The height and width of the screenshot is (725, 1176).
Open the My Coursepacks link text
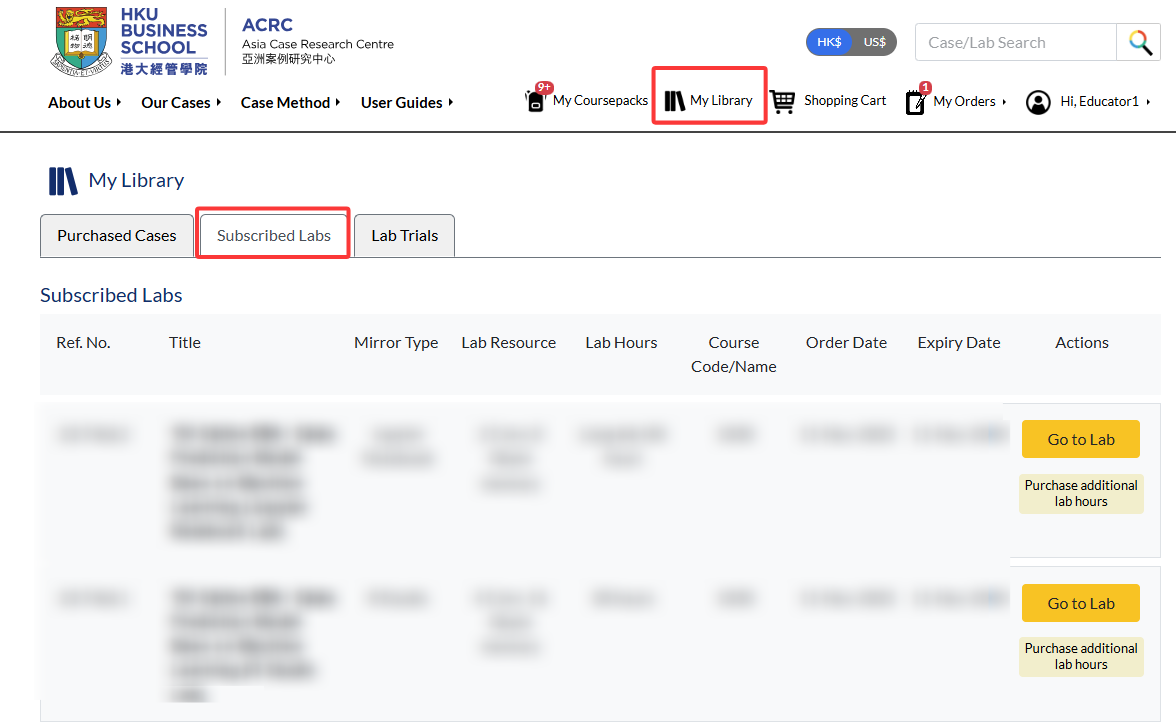(x=600, y=100)
